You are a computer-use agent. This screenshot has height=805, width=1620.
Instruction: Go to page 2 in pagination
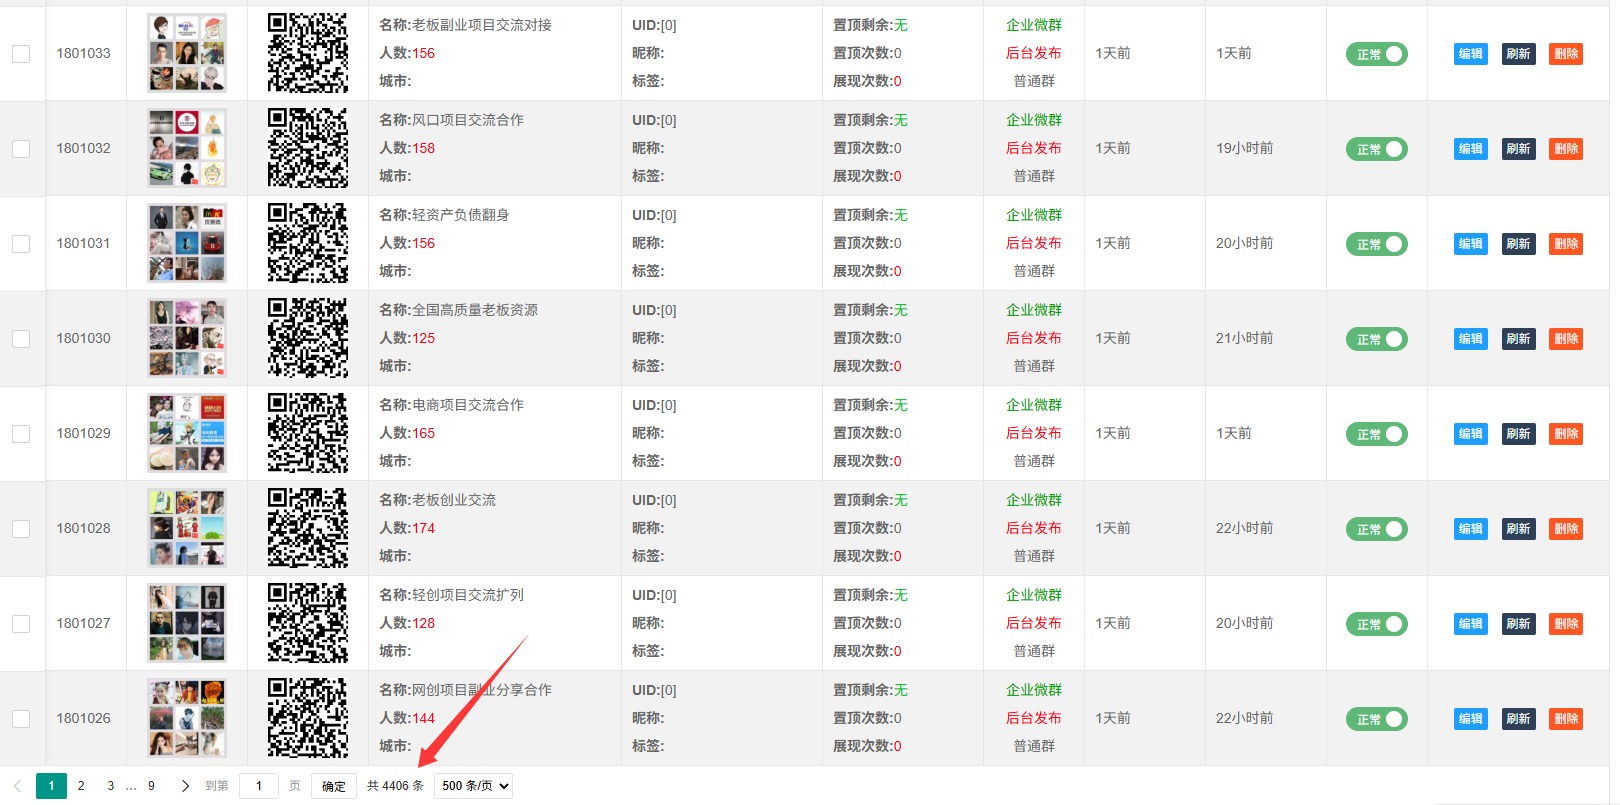coord(81,786)
